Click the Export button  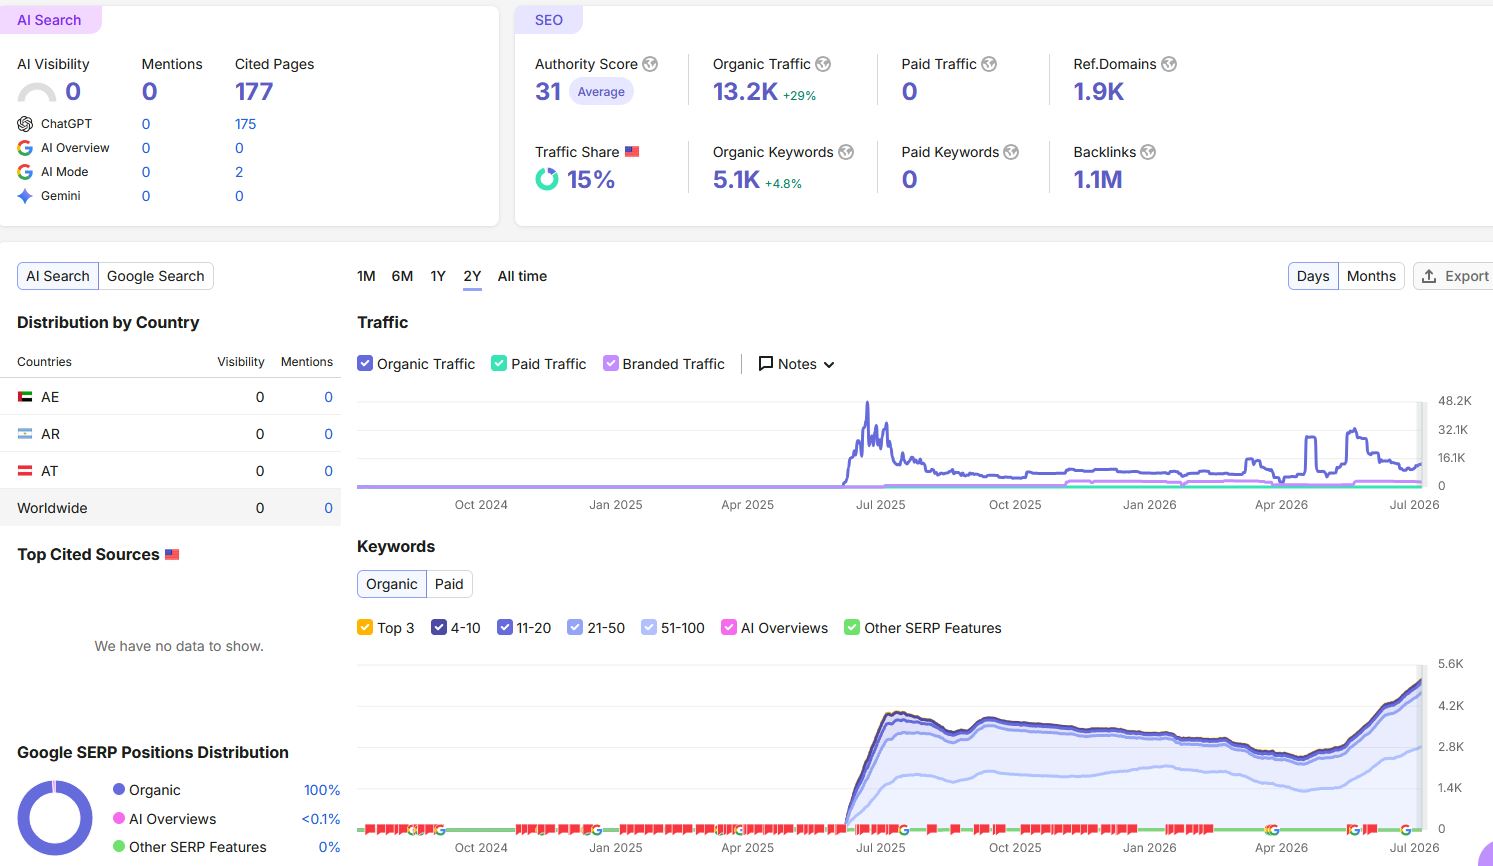(x=1455, y=276)
